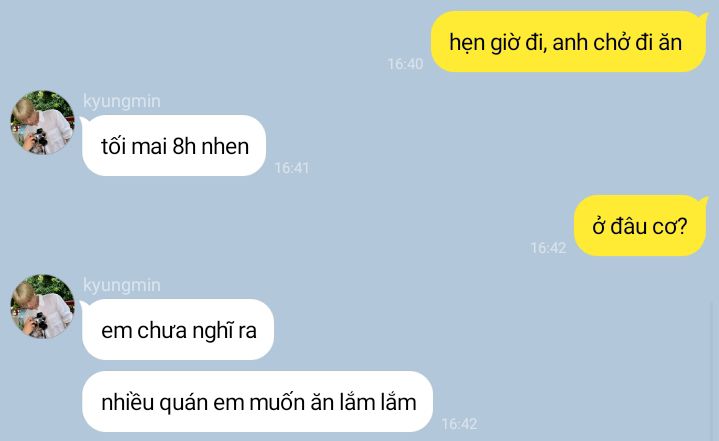Select the yellow "hẹn giờ đi, anh chở đi ăn" bubble

(x=568, y=42)
